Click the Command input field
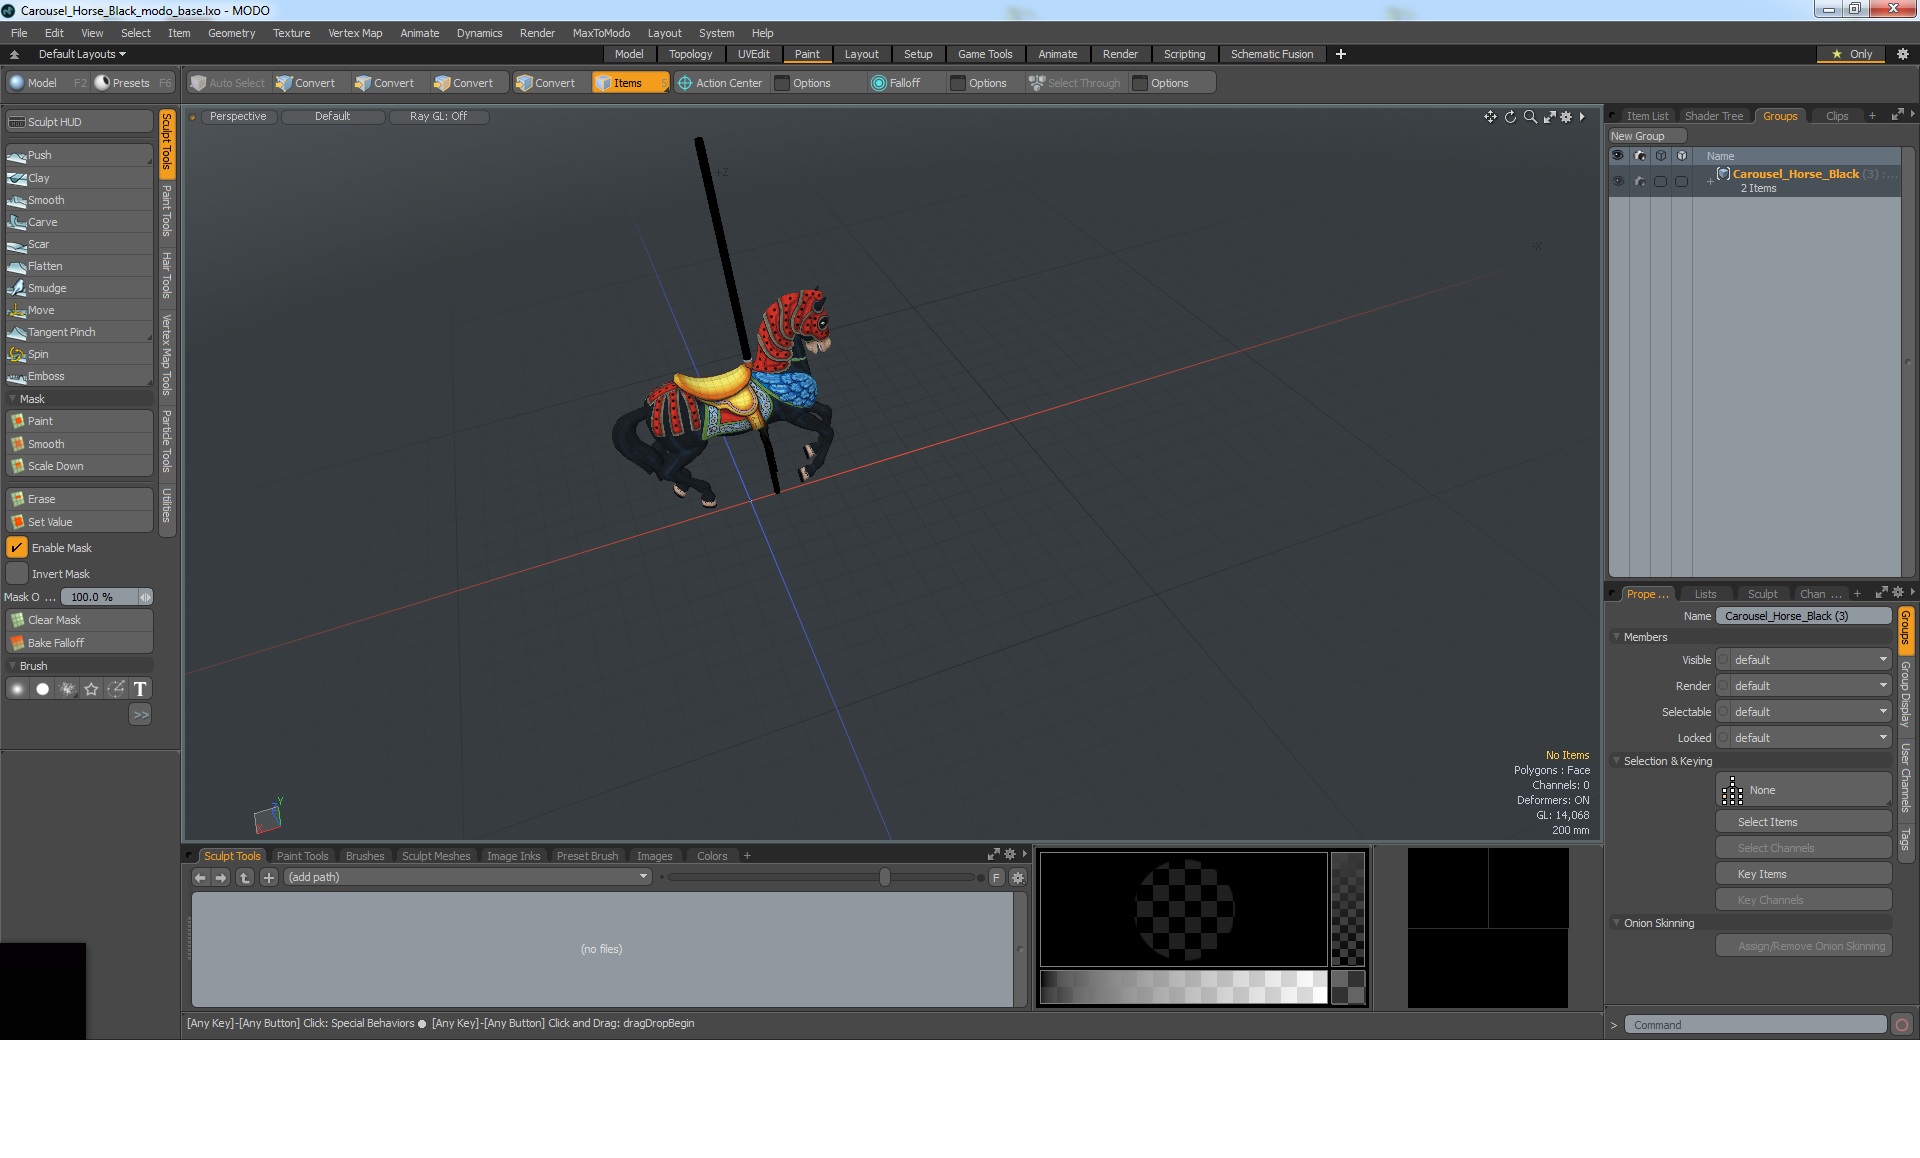 [x=1754, y=1025]
